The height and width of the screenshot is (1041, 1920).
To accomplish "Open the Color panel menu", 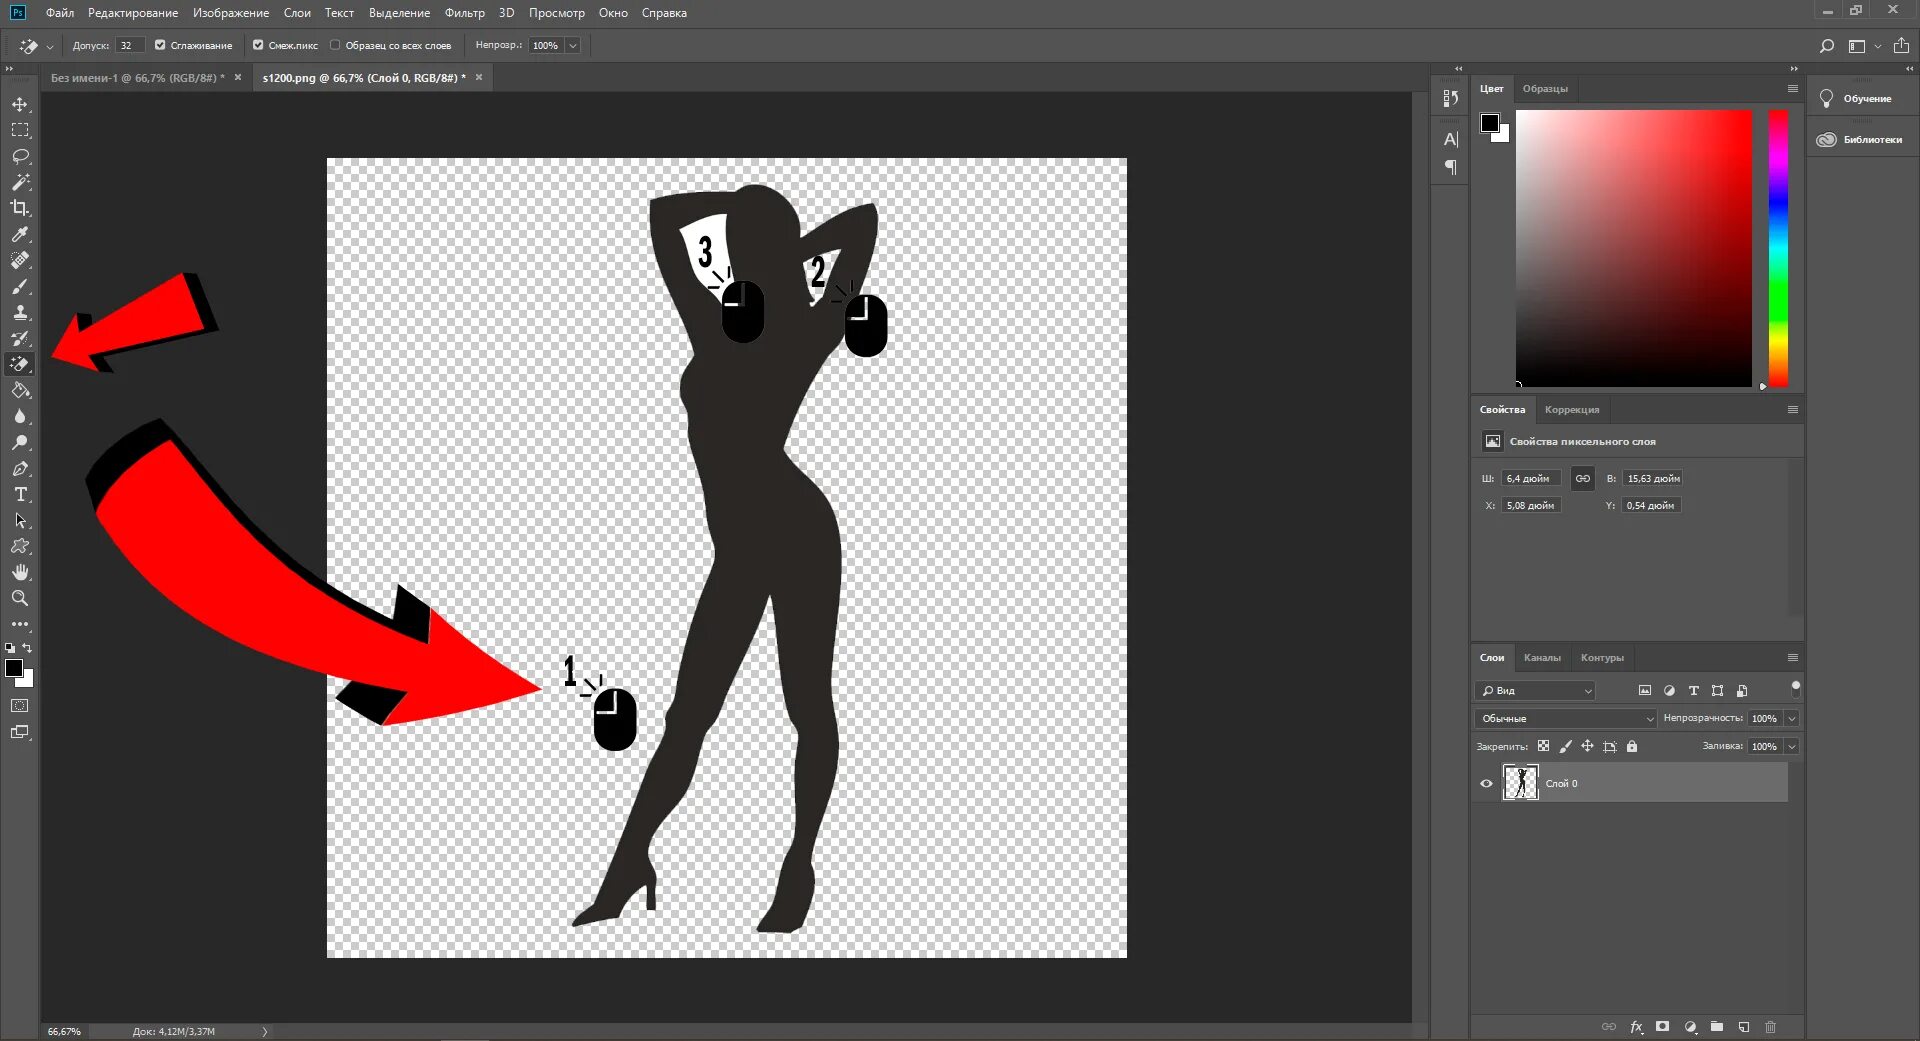I will tap(1793, 89).
